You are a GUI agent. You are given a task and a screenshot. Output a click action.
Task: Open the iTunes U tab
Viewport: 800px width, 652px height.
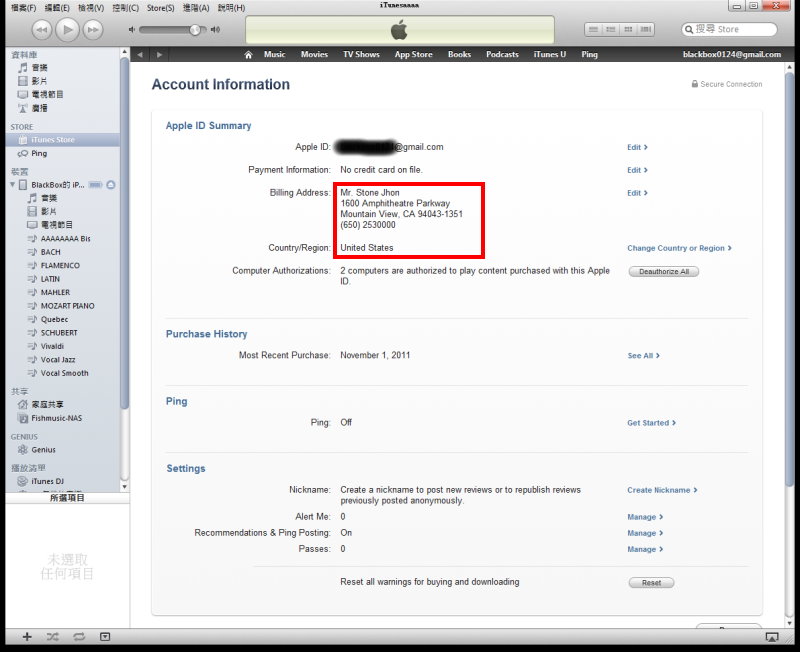[549, 54]
